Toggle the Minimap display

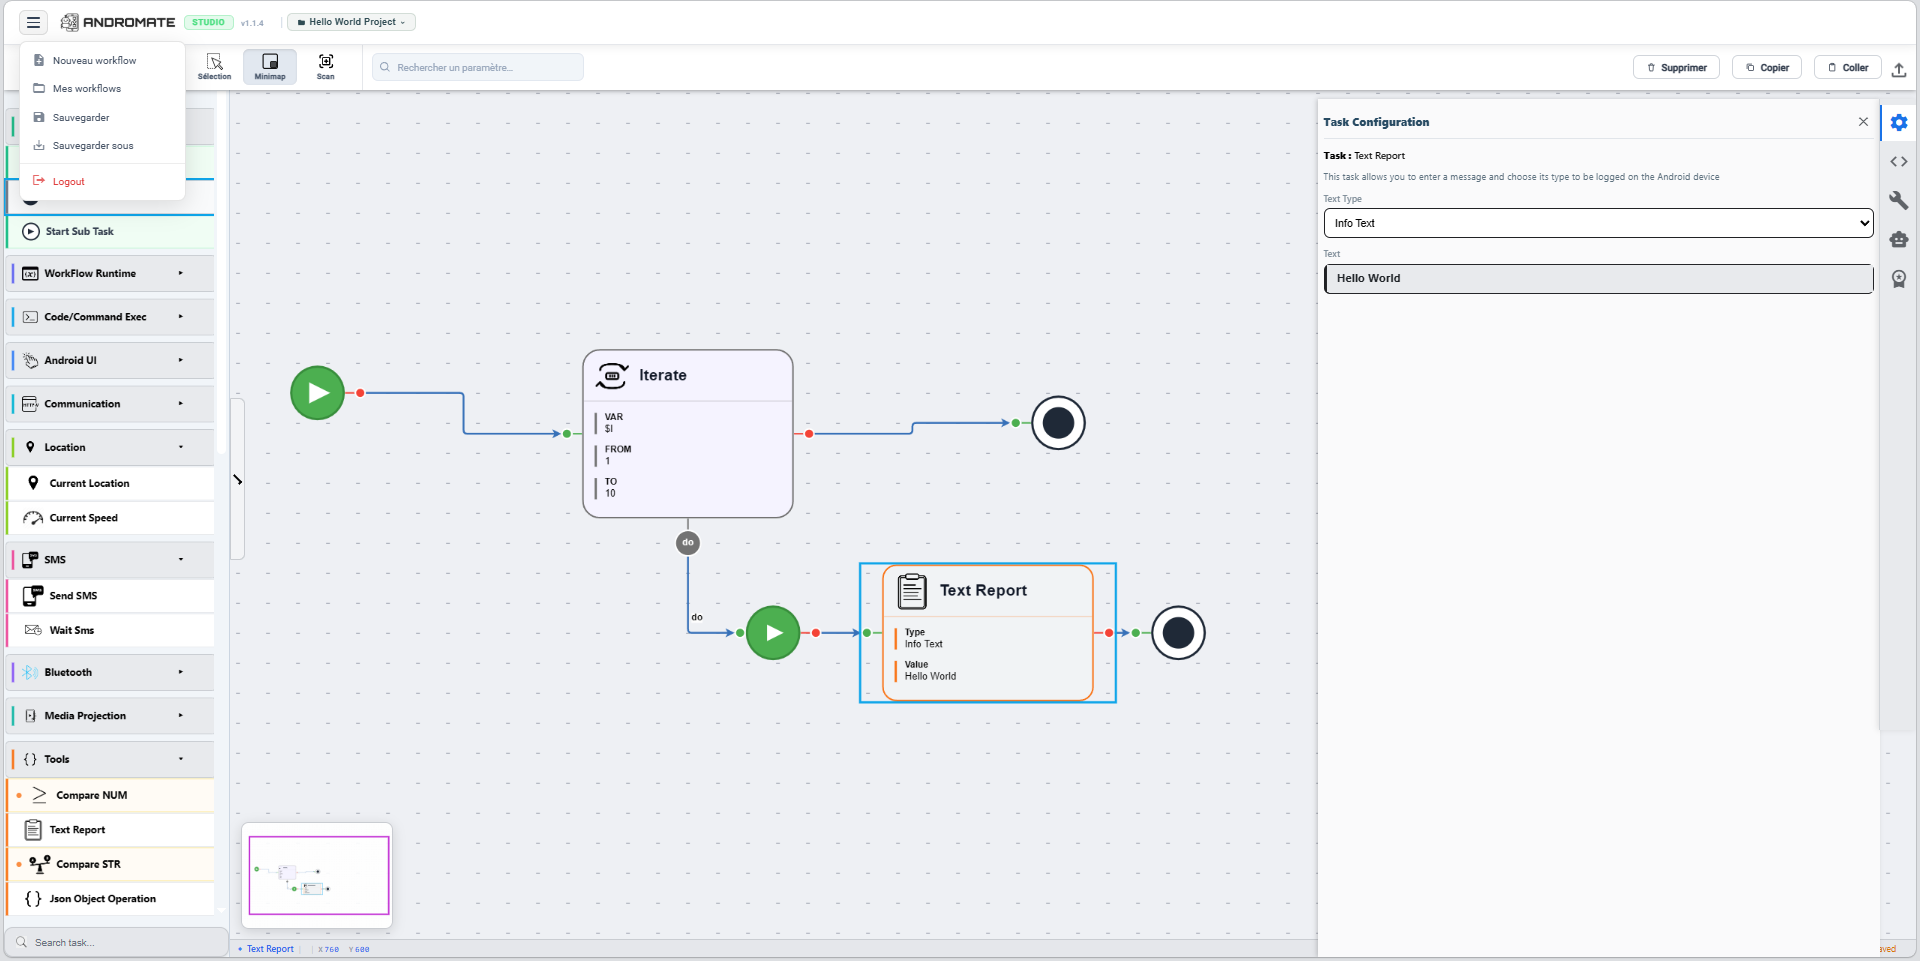[270, 67]
